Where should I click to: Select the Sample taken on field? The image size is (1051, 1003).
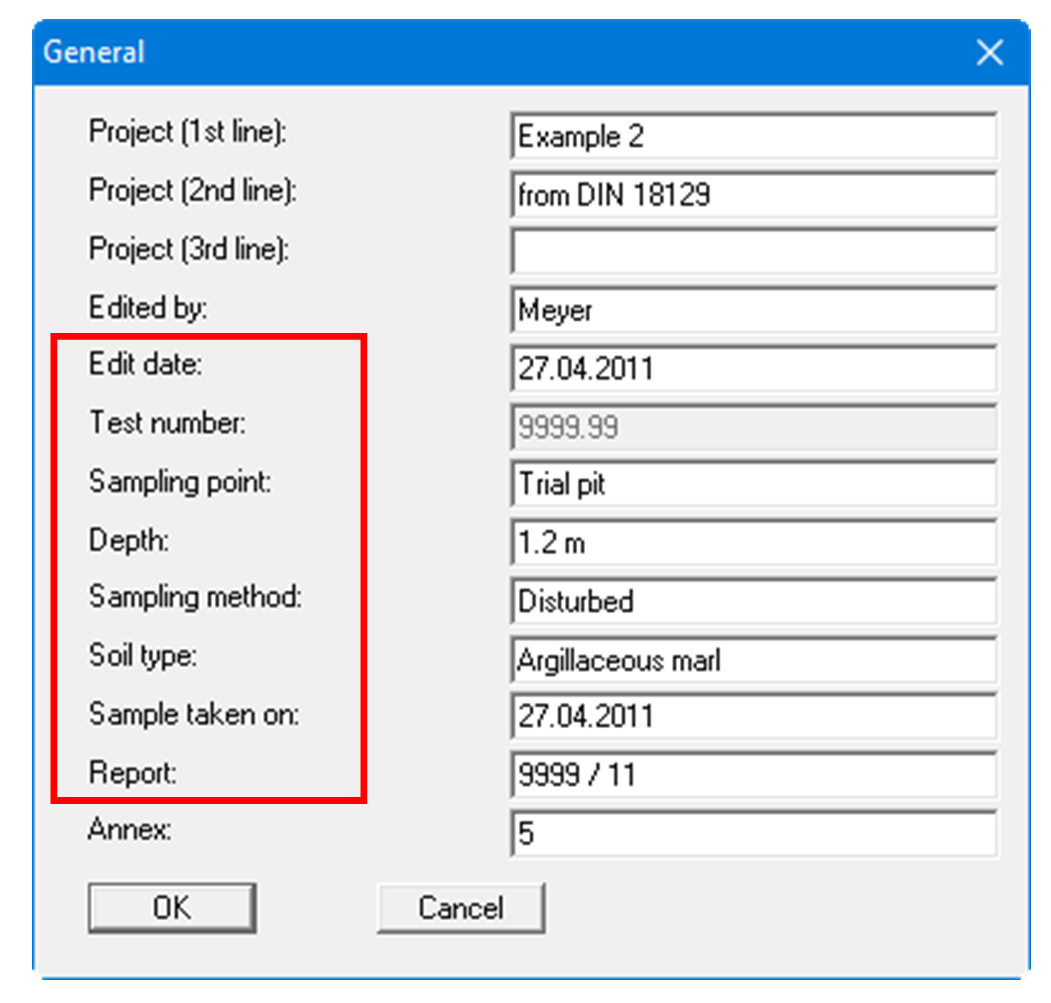pos(752,717)
